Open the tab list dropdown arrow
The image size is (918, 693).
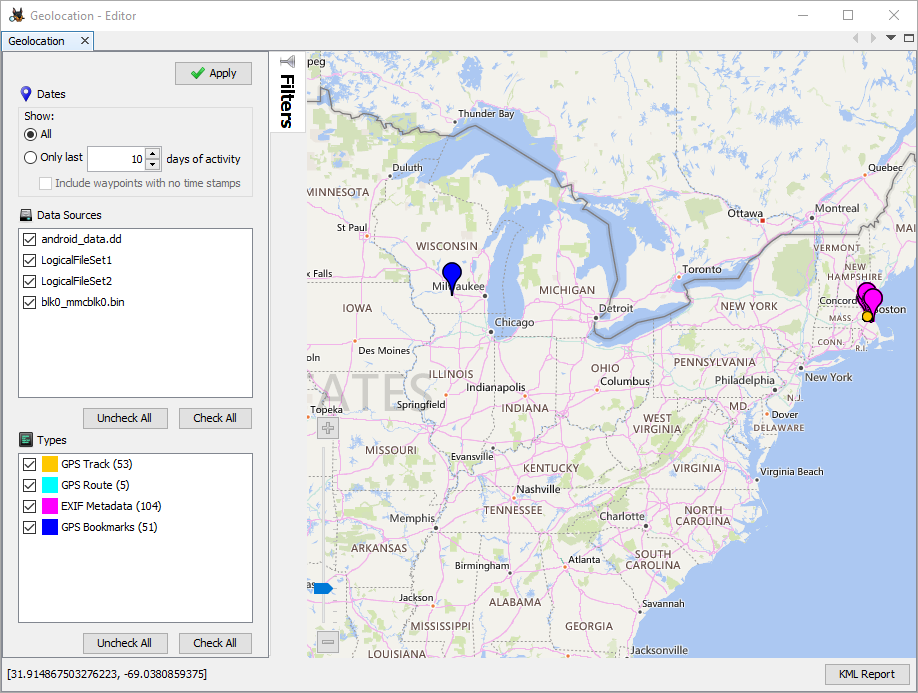coord(890,38)
